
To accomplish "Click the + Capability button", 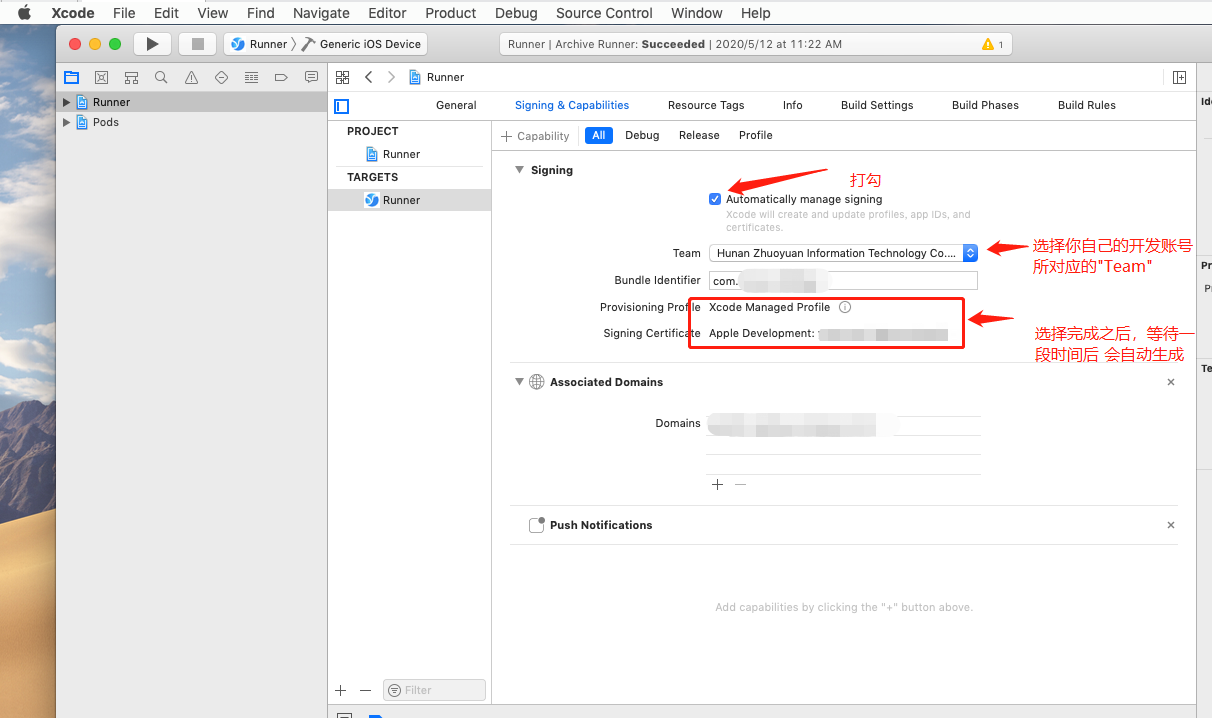I will coord(535,136).
